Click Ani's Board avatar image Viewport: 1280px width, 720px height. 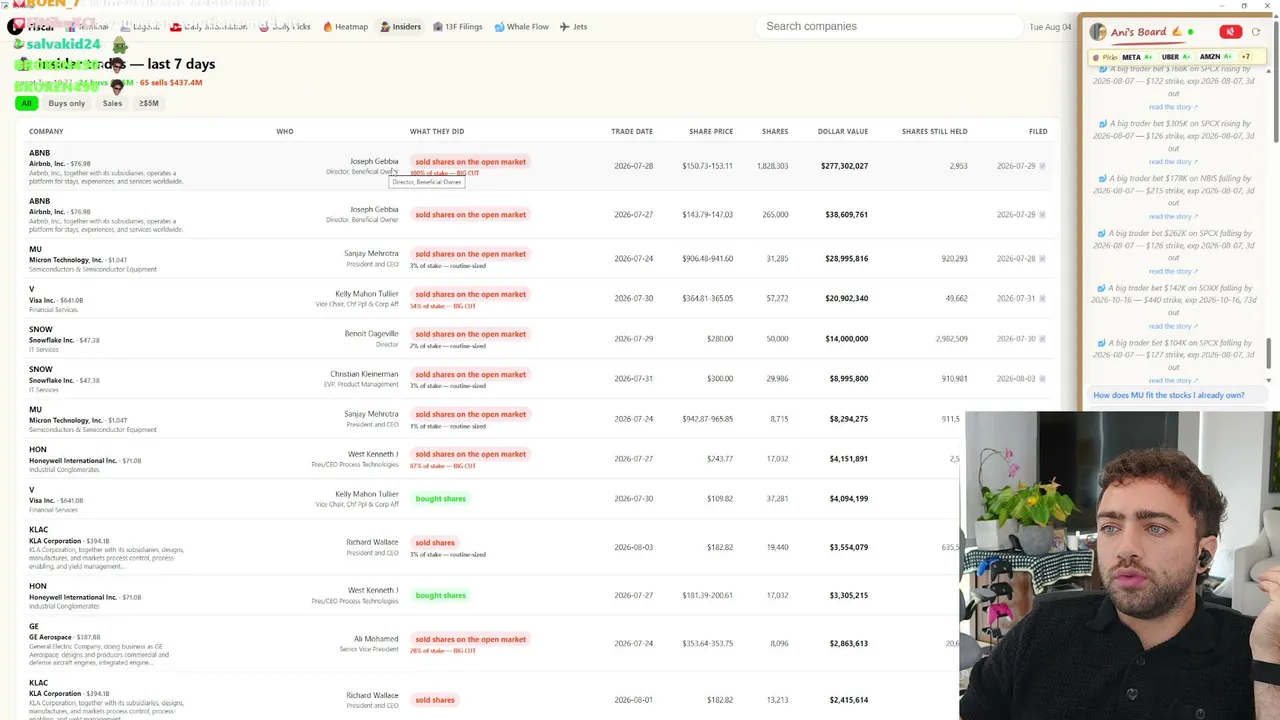[x=1098, y=32]
